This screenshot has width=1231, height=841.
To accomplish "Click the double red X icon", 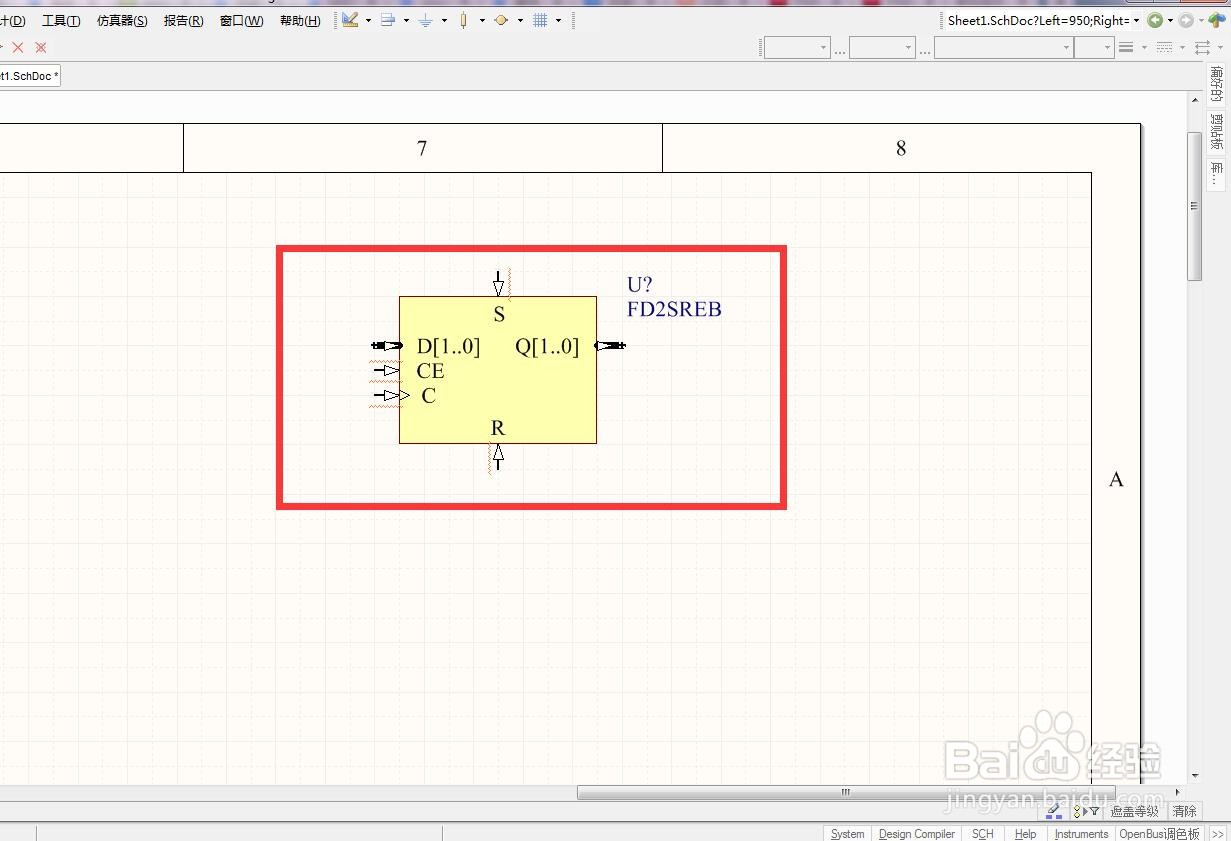I will click(41, 47).
